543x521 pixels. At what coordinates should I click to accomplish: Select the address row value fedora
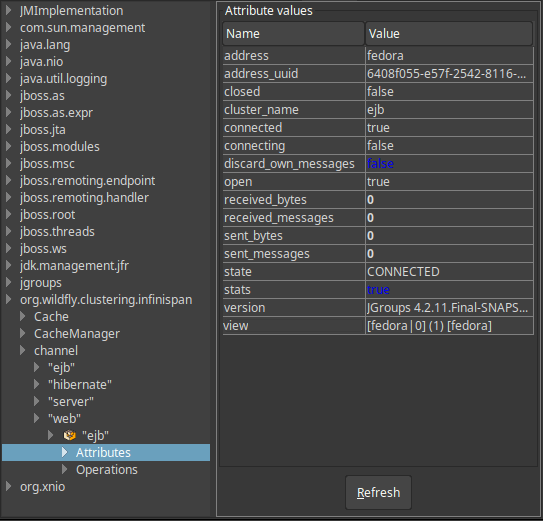(x=449, y=55)
